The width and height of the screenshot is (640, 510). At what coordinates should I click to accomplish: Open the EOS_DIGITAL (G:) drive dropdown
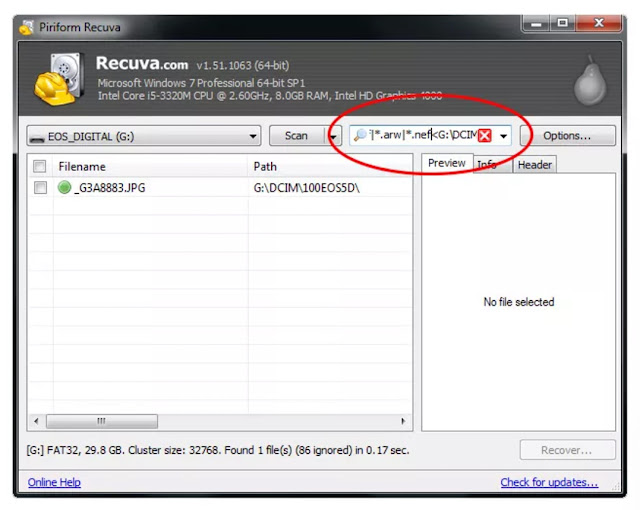click(x=144, y=136)
